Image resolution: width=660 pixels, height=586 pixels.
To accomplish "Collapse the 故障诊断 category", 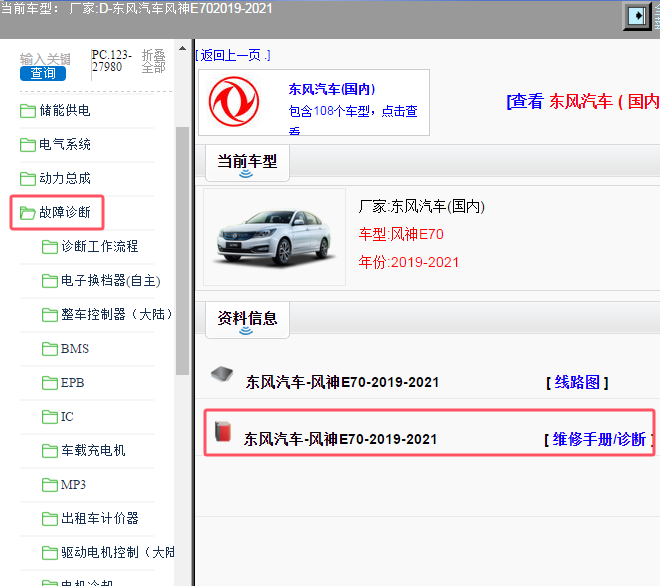I will coord(65,213).
